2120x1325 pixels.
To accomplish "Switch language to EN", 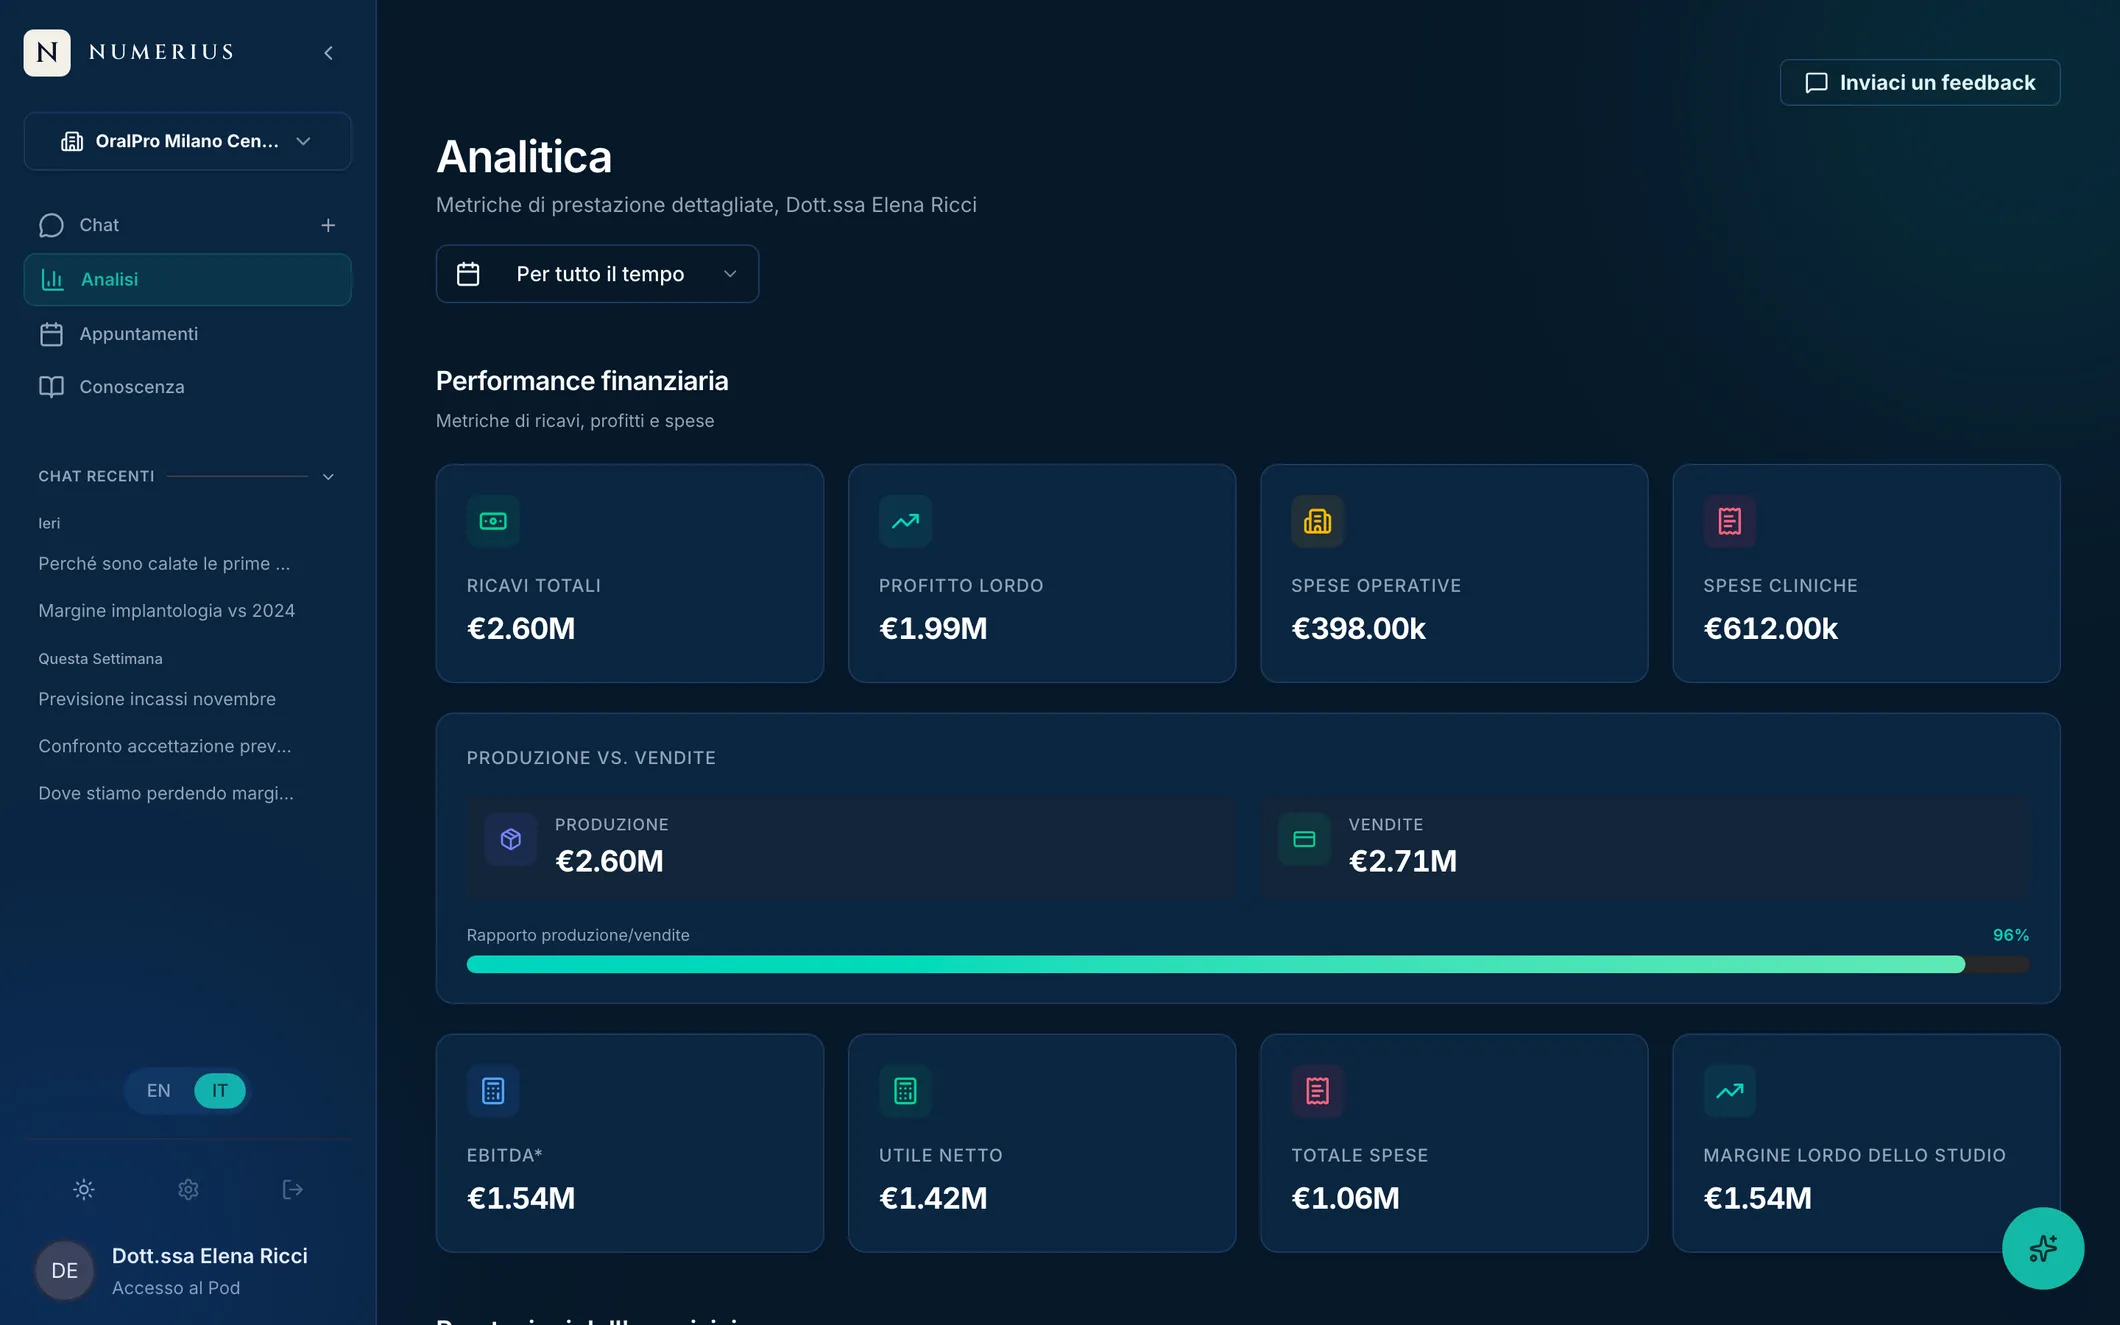I will pos(158,1090).
